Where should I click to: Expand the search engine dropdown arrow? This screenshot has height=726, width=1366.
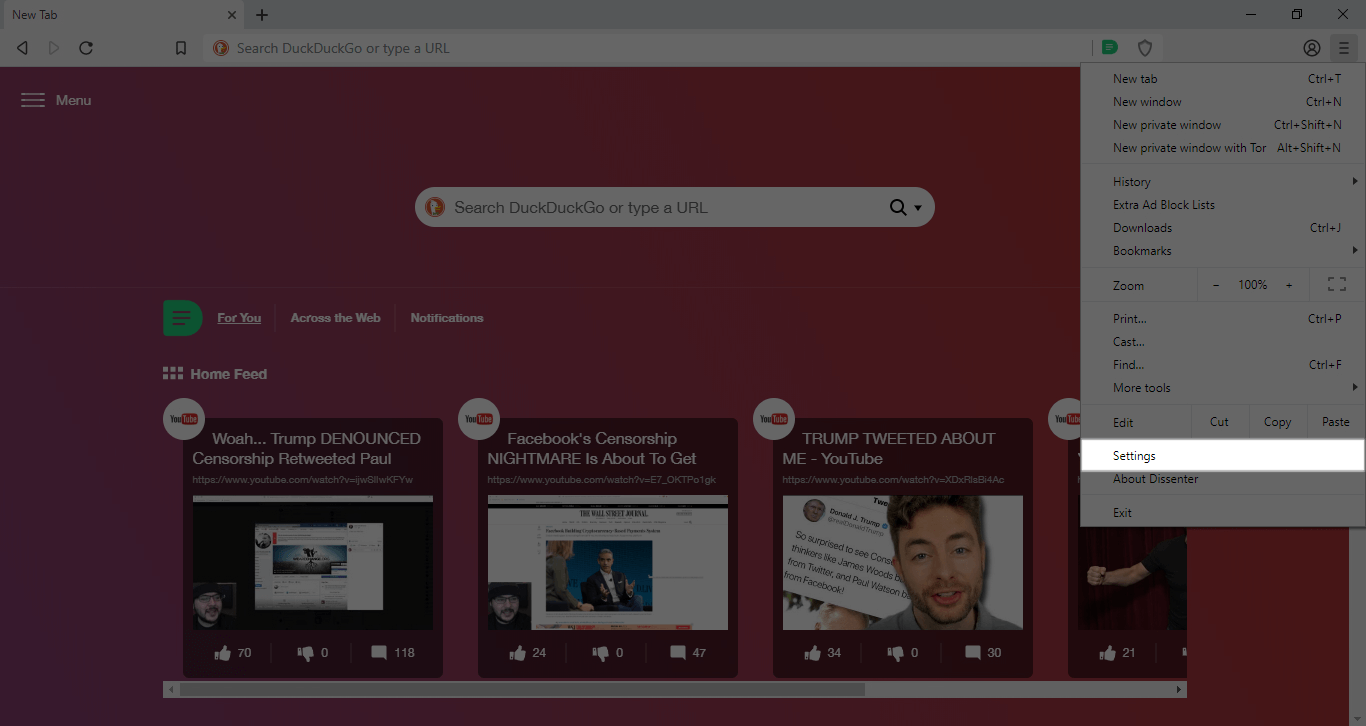(918, 209)
